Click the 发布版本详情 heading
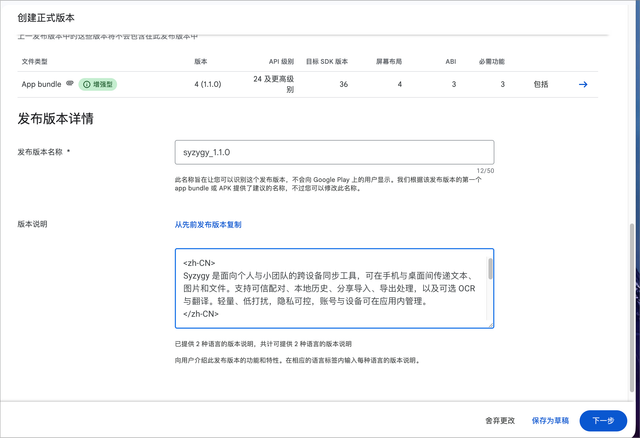This screenshot has height=438, width=640. (56, 118)
